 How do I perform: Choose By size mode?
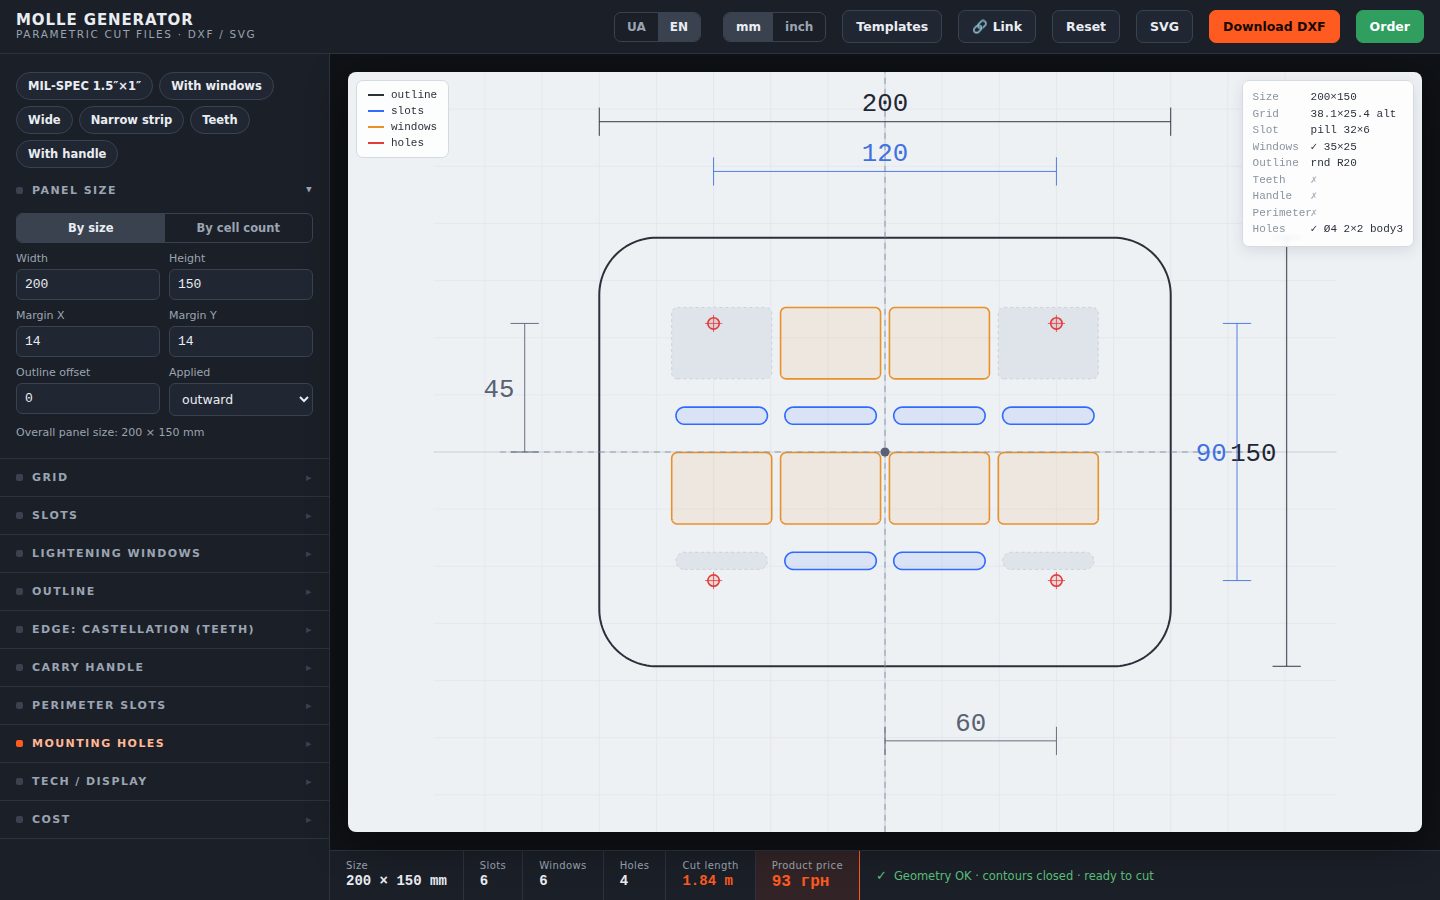[91, 228]
